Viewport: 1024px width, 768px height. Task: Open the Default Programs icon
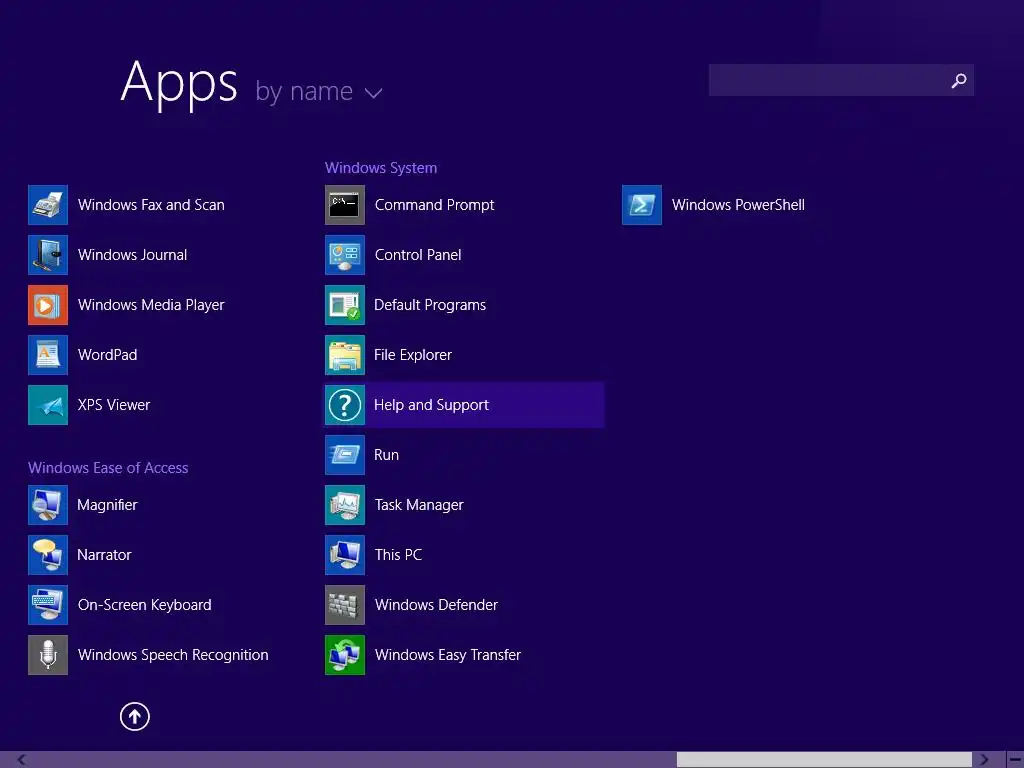(x=345, y=305)
